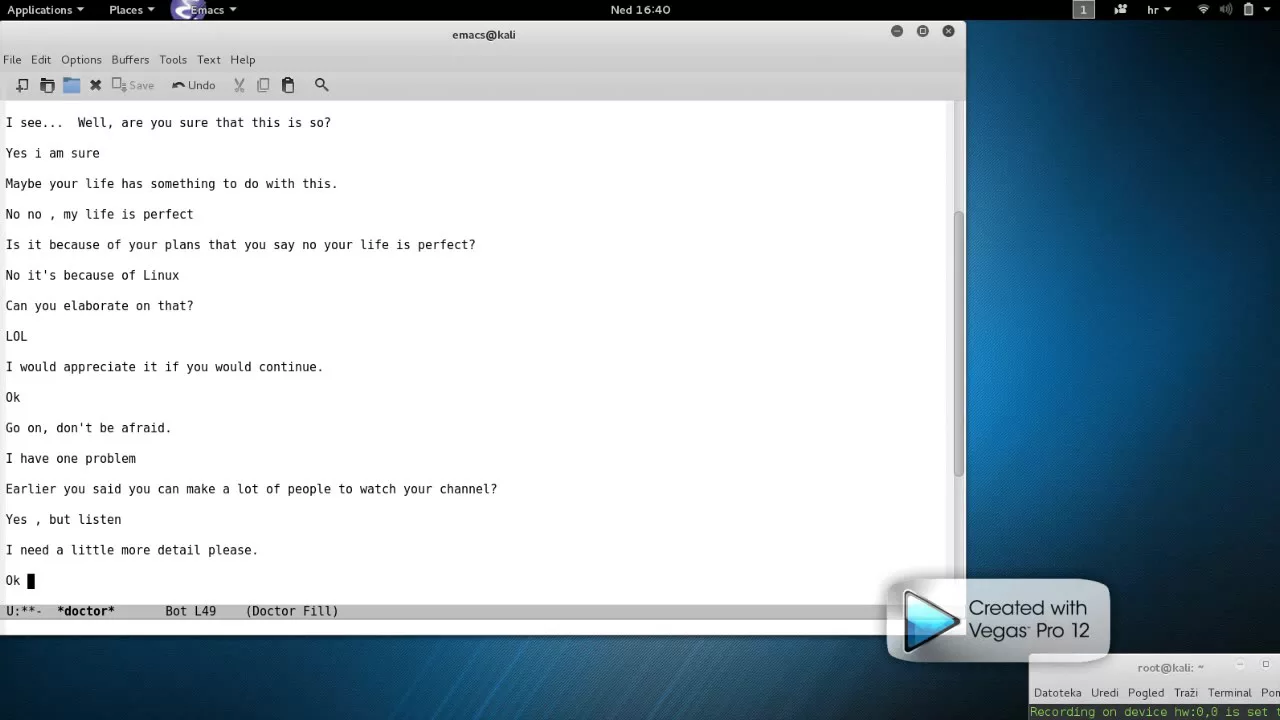1280x720 pixels.
Task: Open Terminal menu in terminal window
Action: pos(1230,693)
